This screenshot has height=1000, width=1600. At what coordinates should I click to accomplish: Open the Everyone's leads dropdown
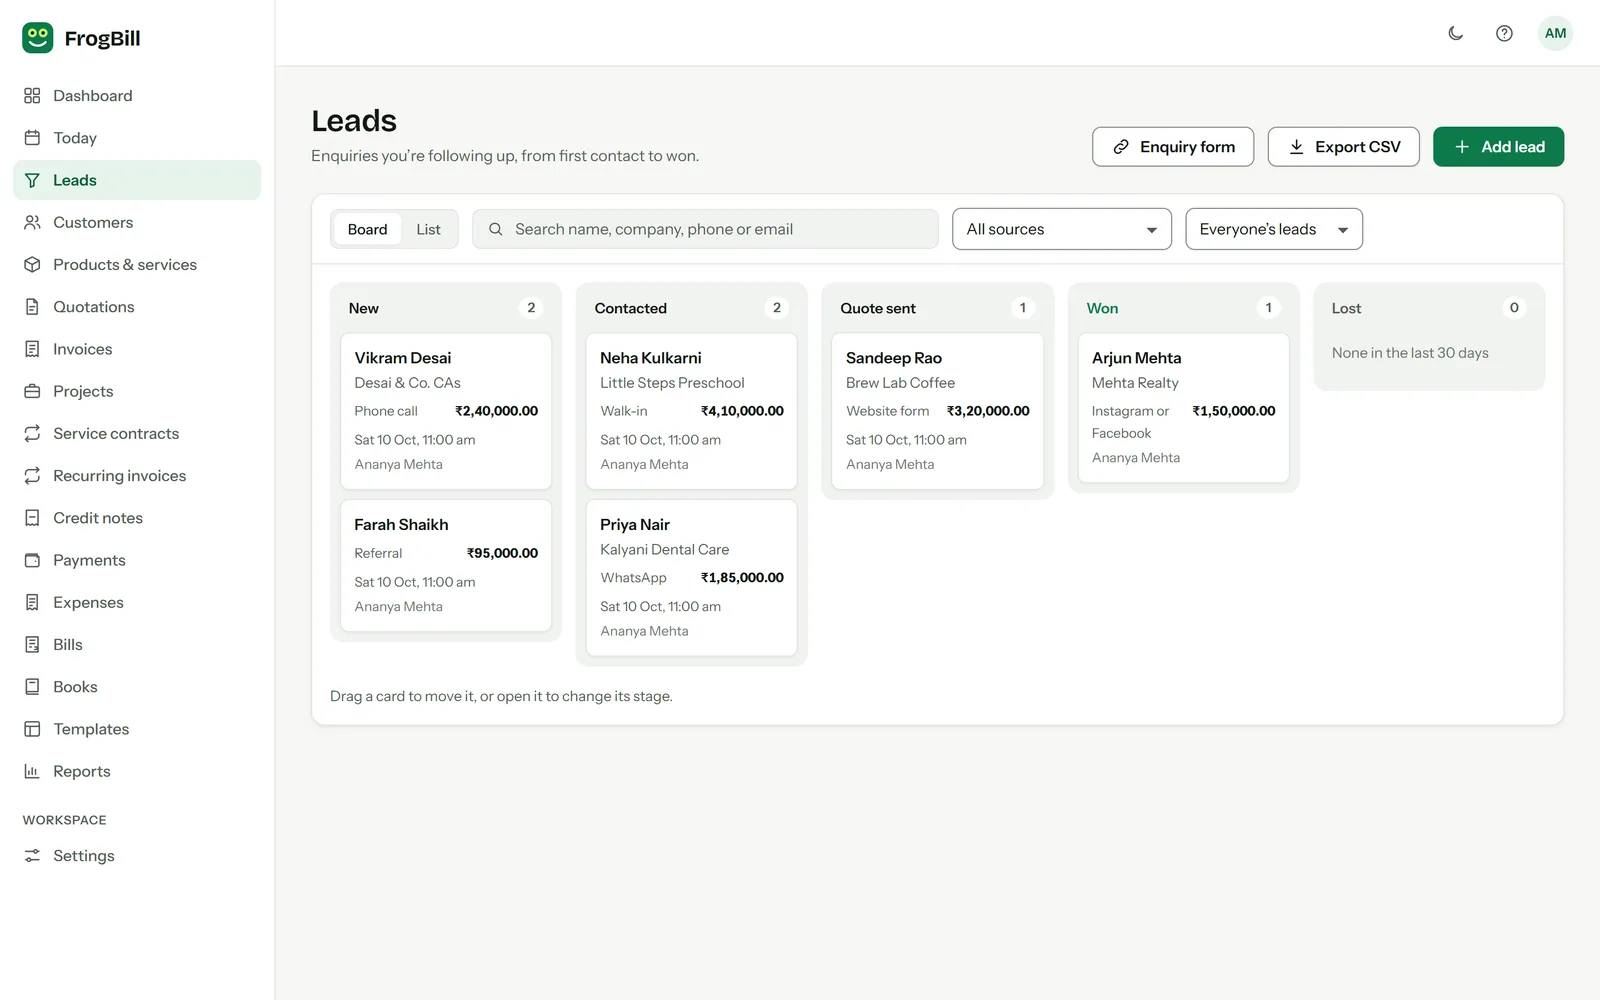coord(1273,229)
